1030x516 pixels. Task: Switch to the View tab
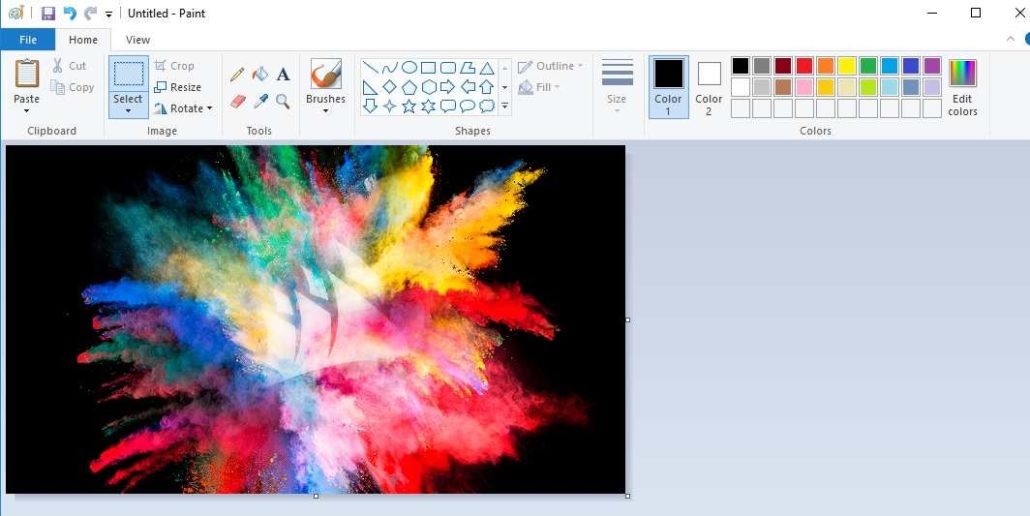(x=138, y=40)
